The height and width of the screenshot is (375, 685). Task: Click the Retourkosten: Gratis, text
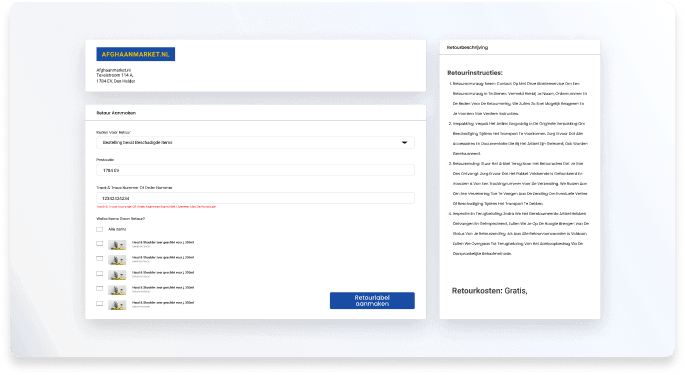coord(489,291)
